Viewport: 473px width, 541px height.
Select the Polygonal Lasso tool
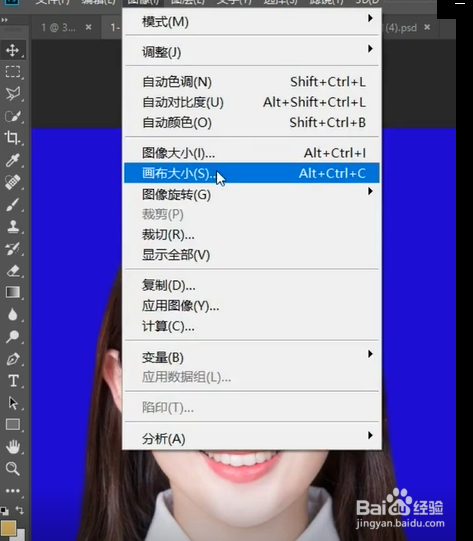pyautogui.click(x=12, y=94)
